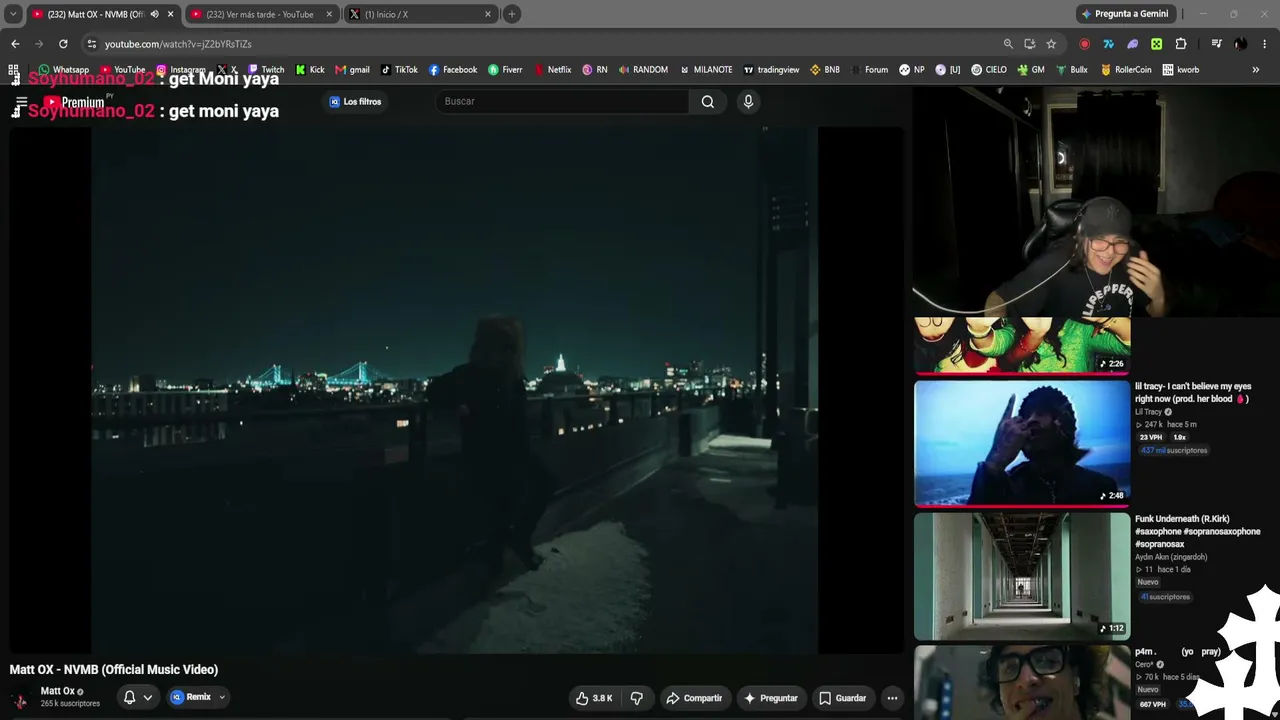Open the tradingview bookmark

click(x=771, y=70)
